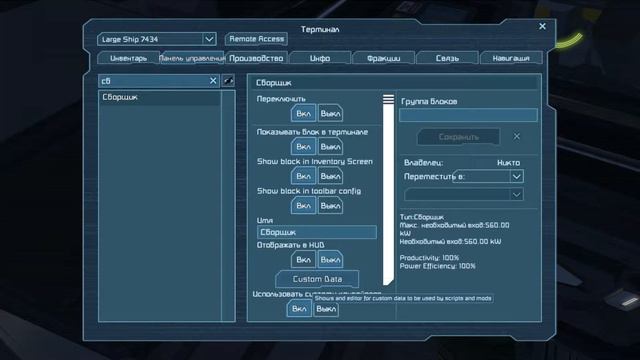
Task: Enable Show block in Inventory Screen
Action: coord(303,176)
